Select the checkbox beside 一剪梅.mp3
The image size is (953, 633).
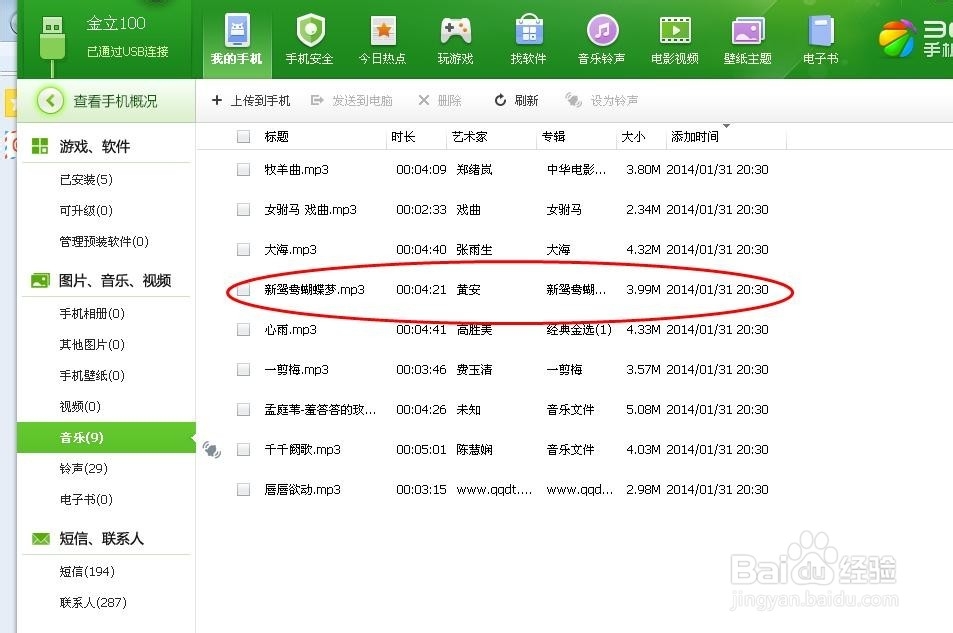pyautogui.click(x=242, y=369)
